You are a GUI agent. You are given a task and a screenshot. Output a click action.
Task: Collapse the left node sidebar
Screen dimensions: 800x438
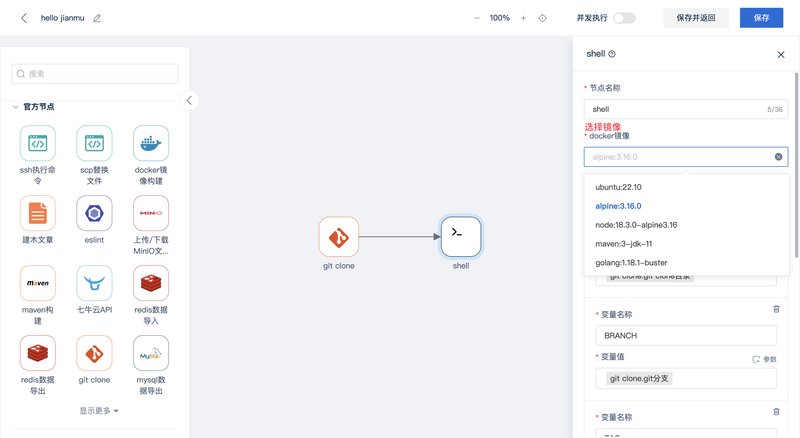point(190,100)
